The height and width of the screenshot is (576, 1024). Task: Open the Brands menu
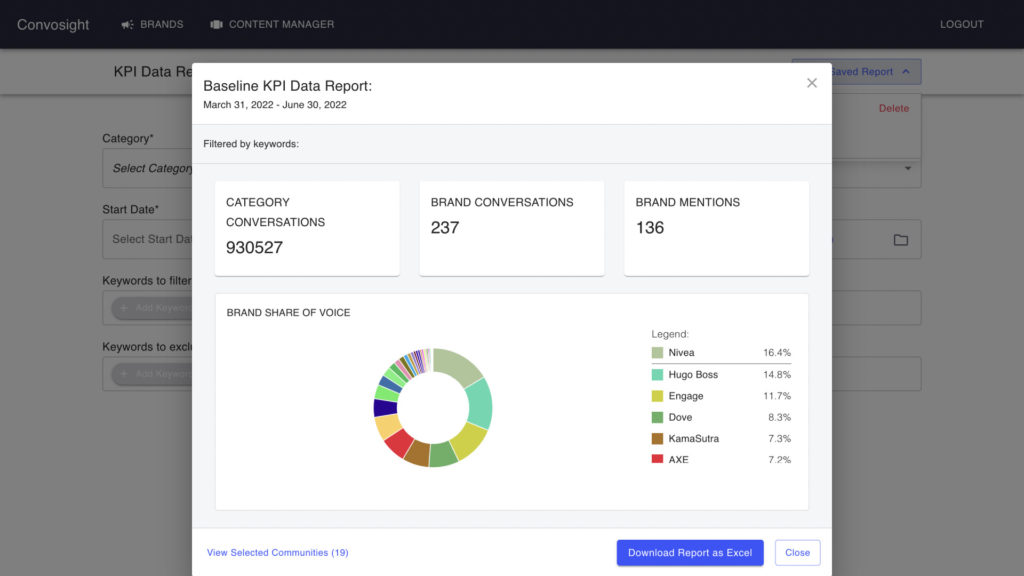click(161, 24)
